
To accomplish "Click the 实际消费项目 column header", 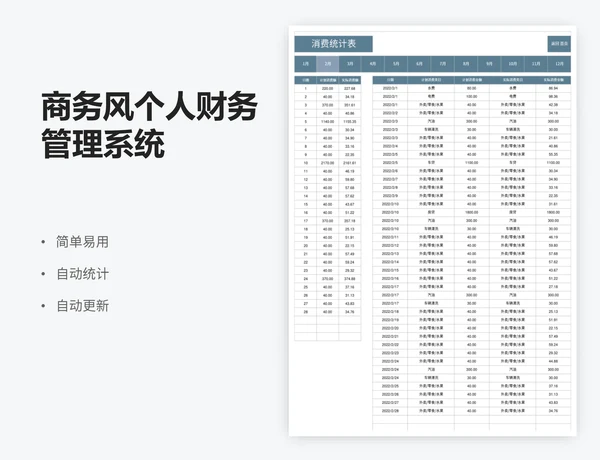I will tap(513, 80).
